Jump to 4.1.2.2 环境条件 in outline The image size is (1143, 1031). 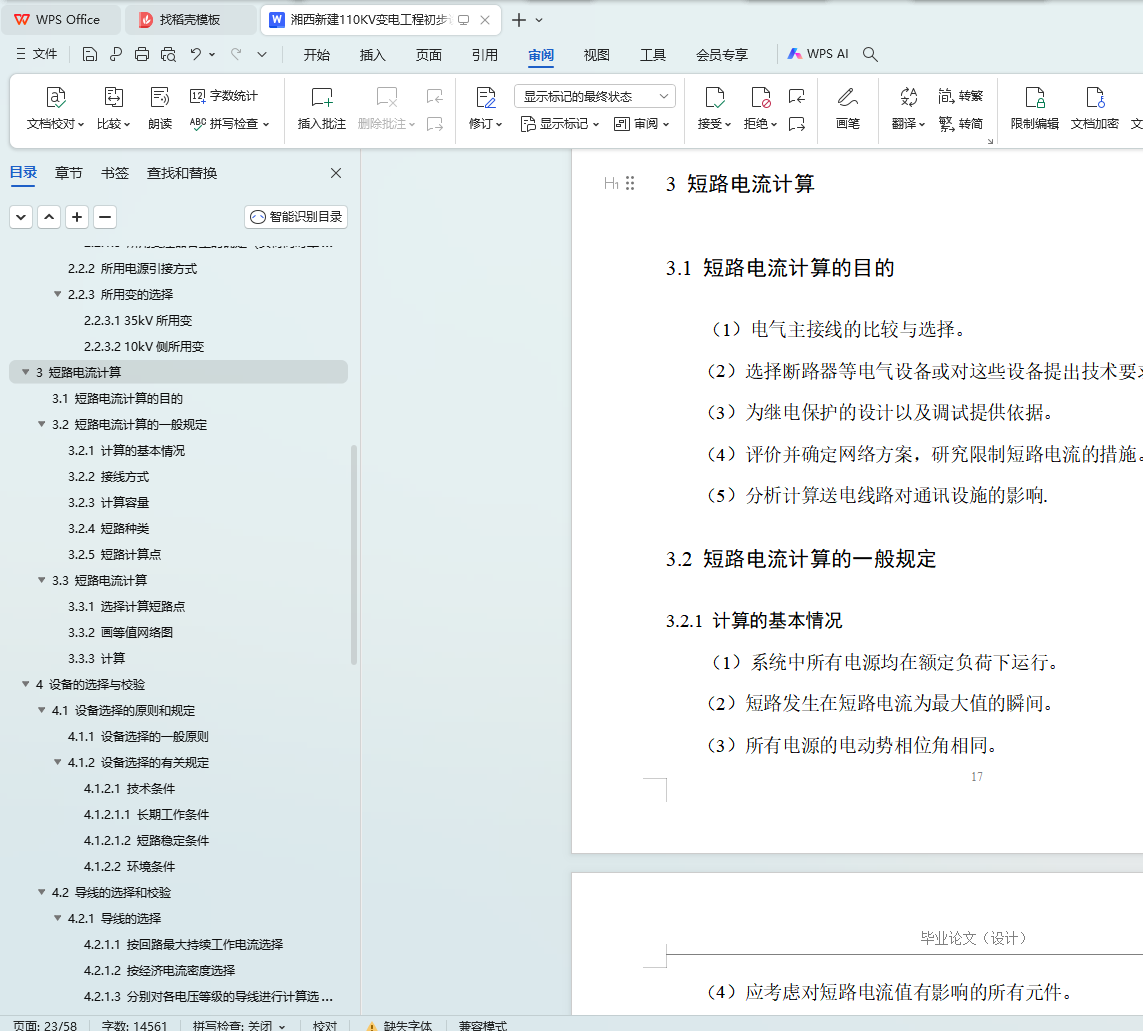(x=129, y=866)
